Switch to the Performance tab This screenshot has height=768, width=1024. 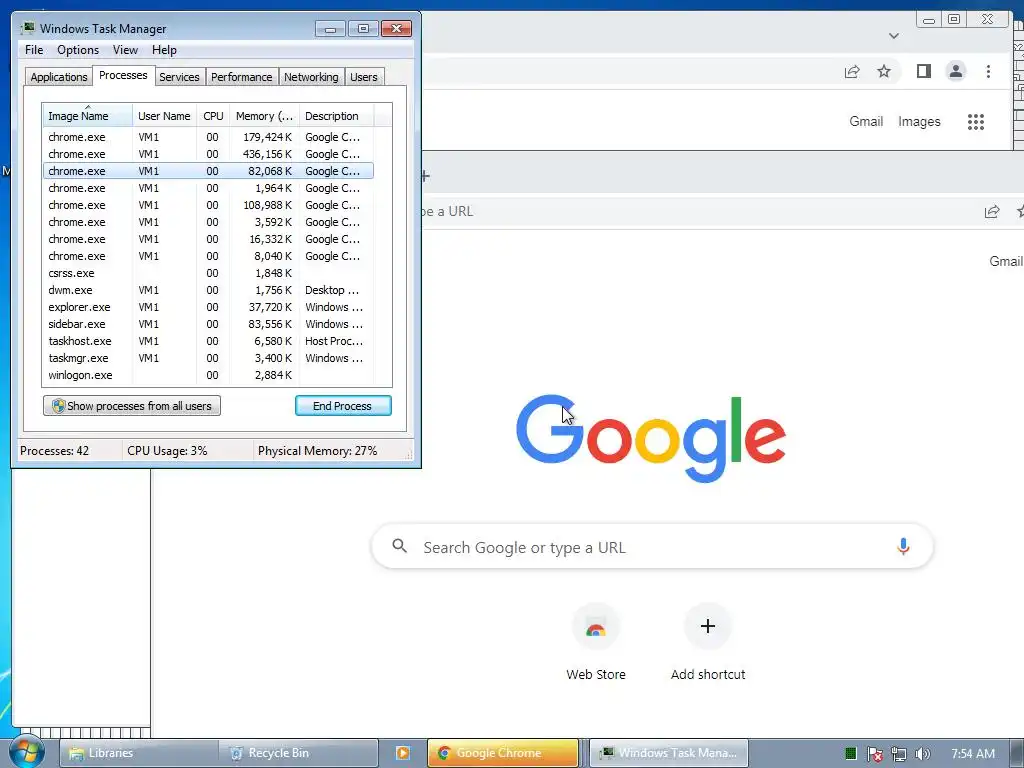coord(241,77)
